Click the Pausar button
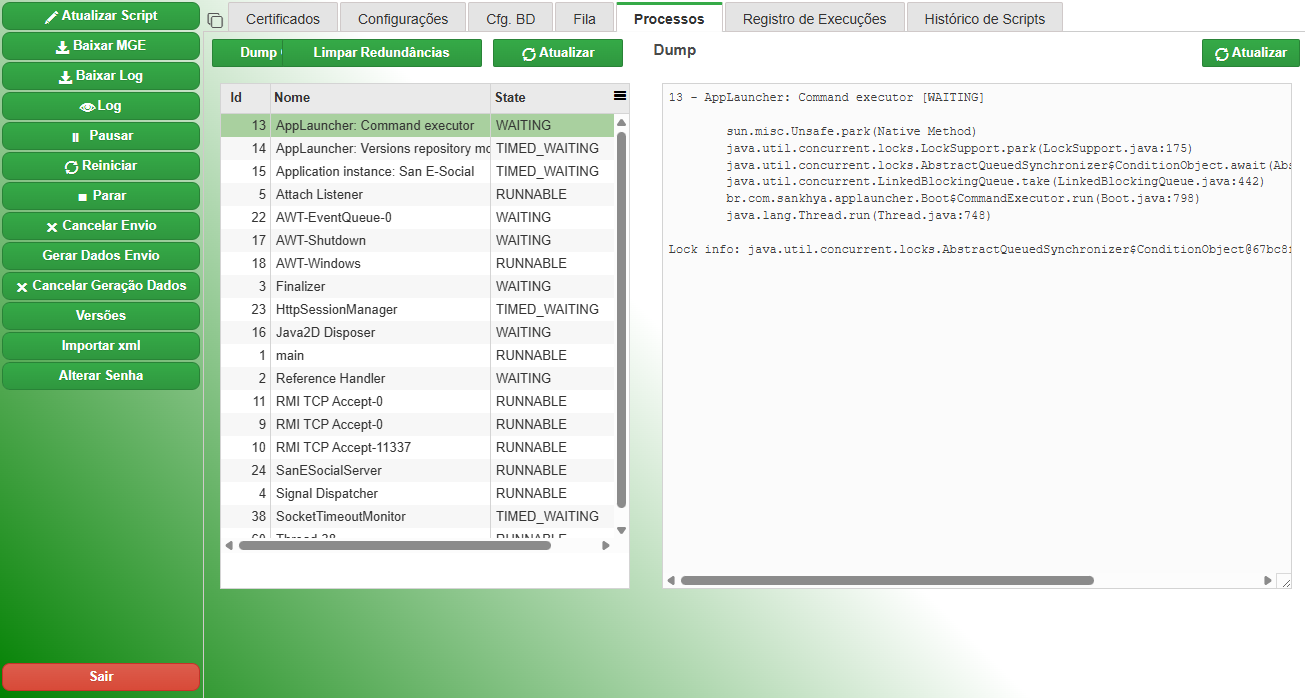This screenshot has width=1305, height=698. point(101,136)
